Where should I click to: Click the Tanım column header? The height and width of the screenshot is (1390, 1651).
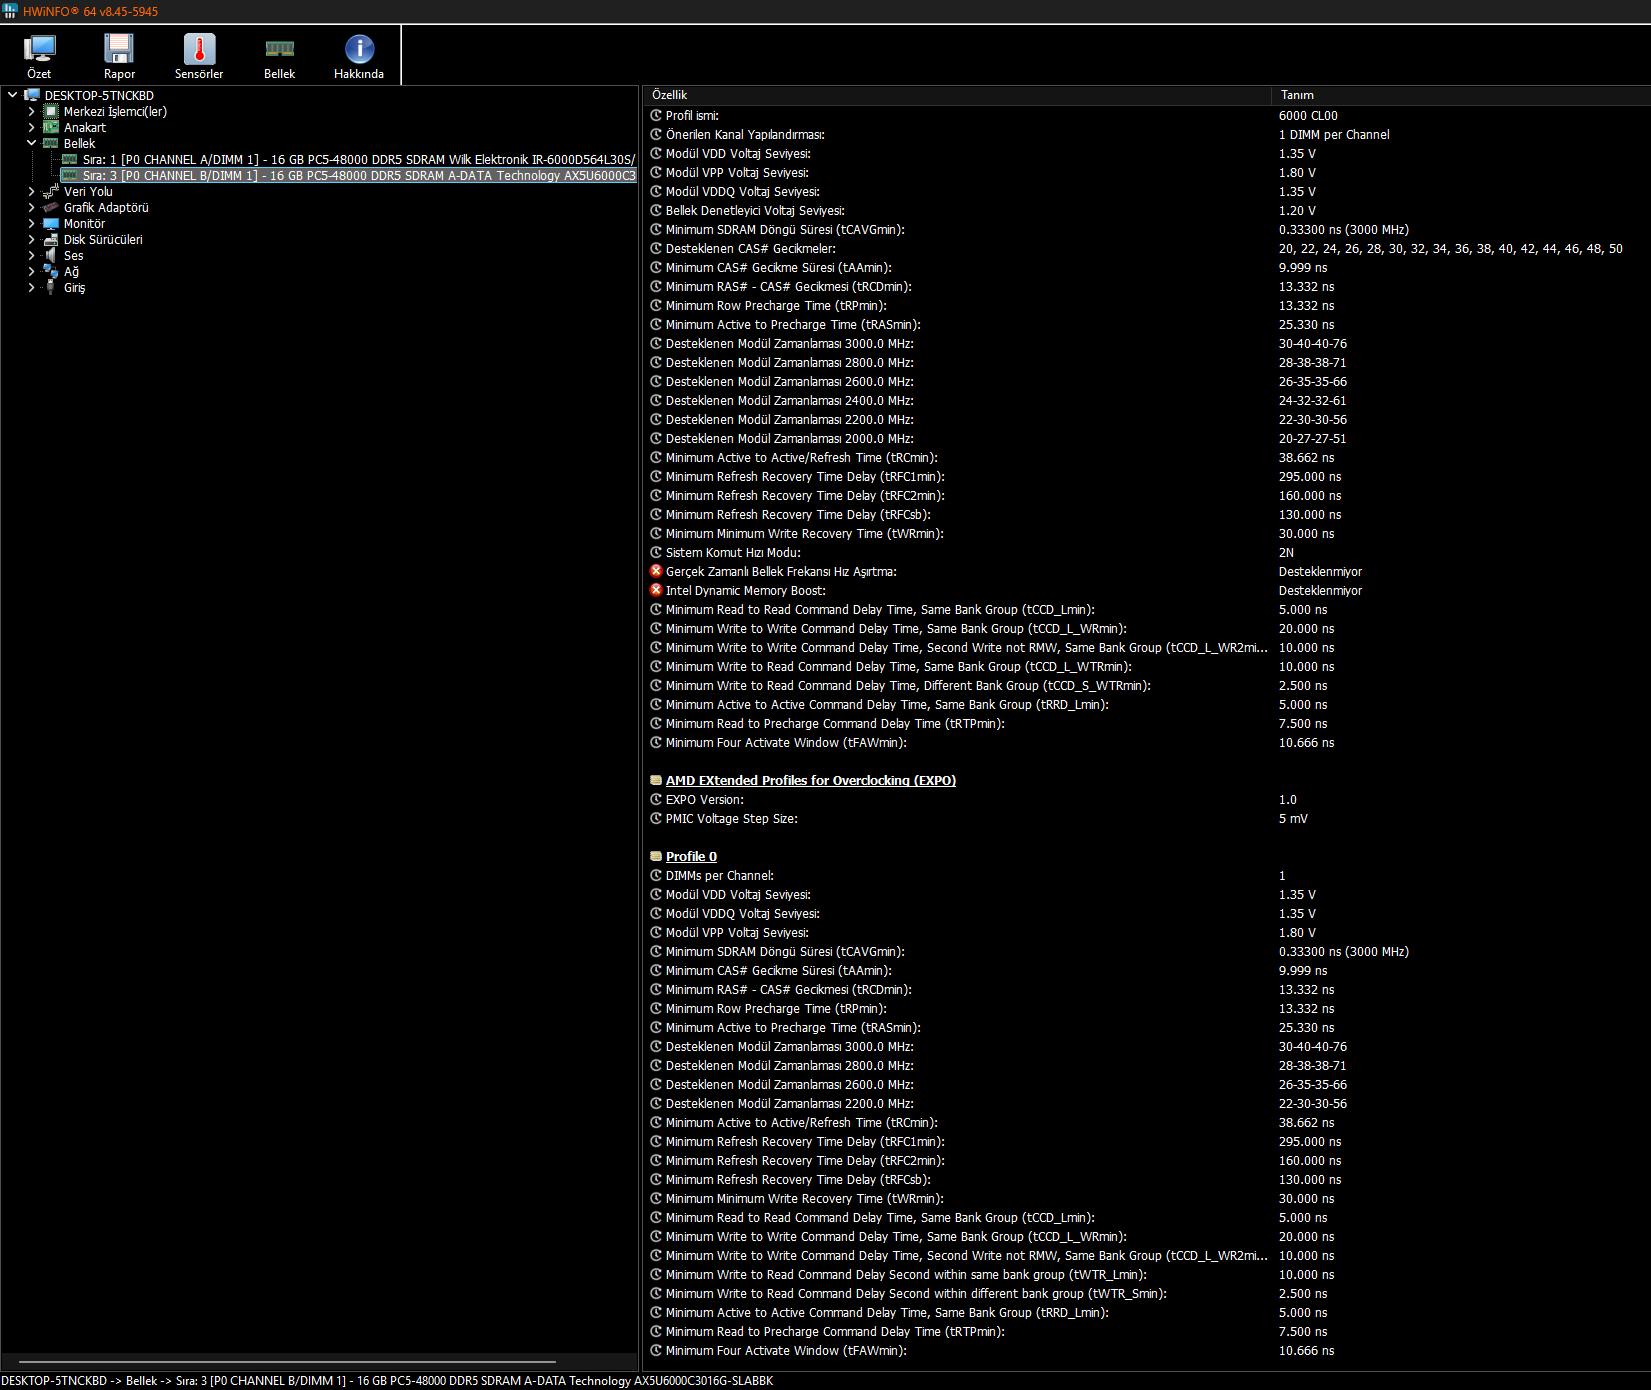tap(1461, 95)
